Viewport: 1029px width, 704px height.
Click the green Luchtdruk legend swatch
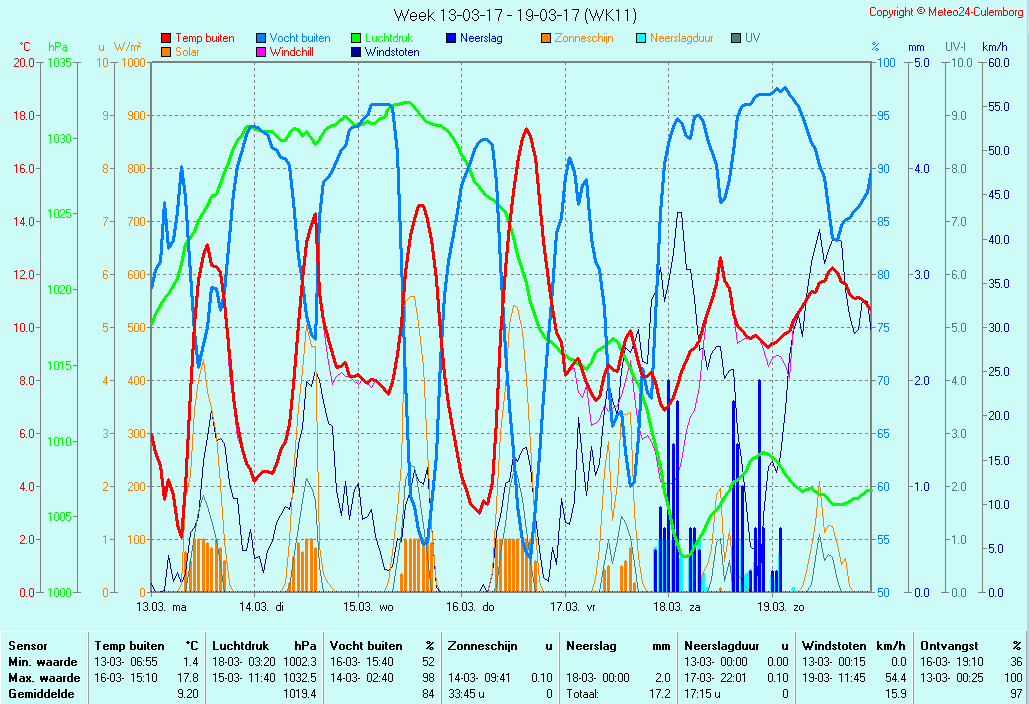[x=355, y=38]
